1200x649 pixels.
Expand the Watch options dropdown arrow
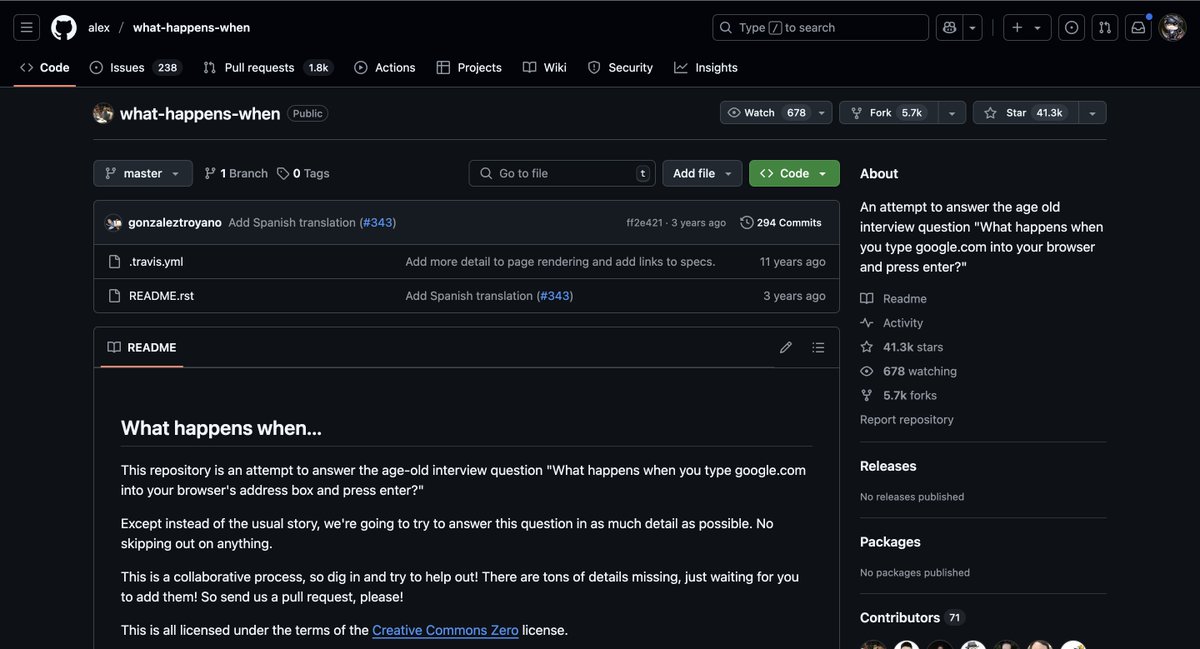[822, 113]
